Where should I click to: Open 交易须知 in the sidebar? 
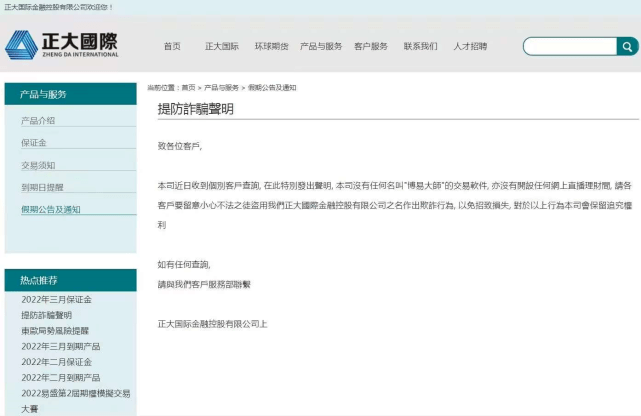click(x=38, y=165)
